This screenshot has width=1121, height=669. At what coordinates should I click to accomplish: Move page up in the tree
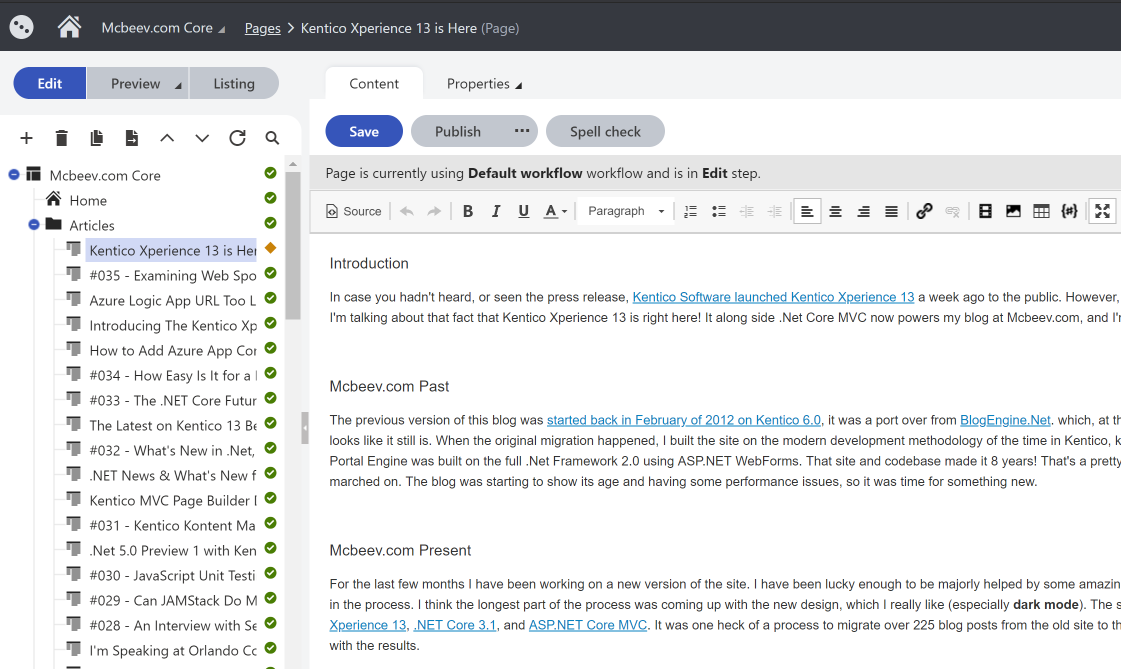click(167, 138)
